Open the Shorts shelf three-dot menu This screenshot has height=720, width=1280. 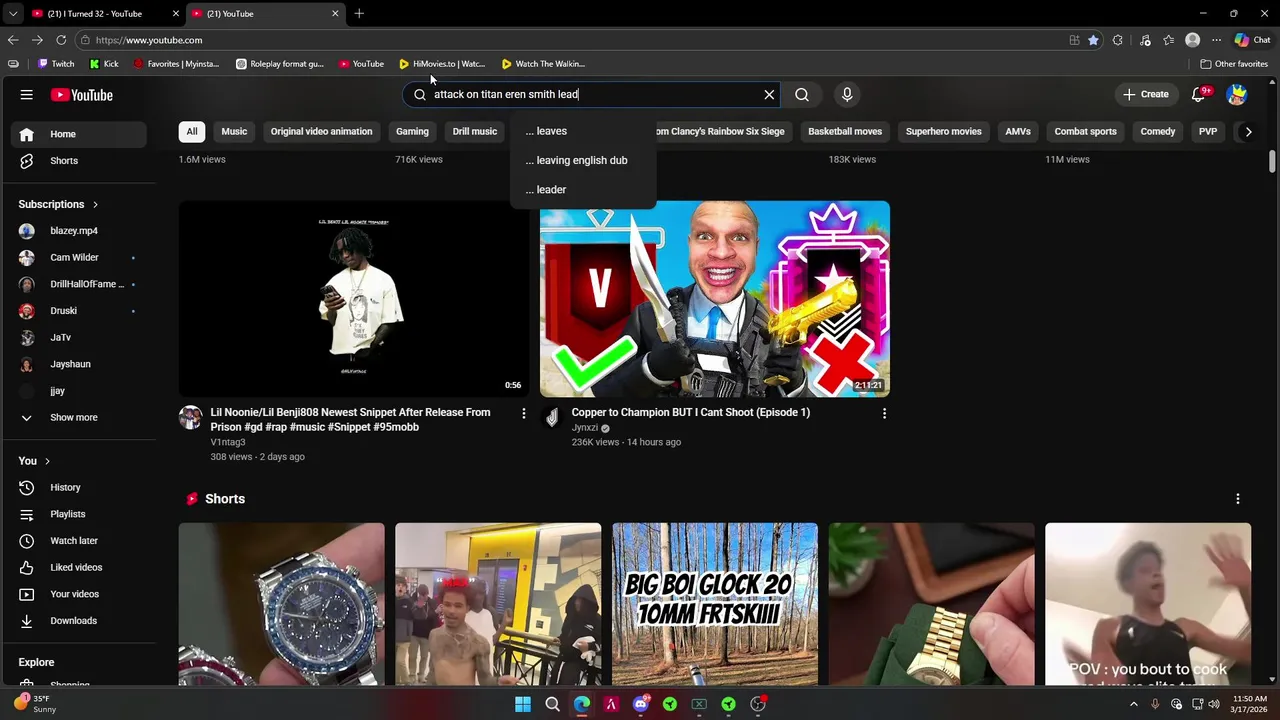tap(1238, 499)
